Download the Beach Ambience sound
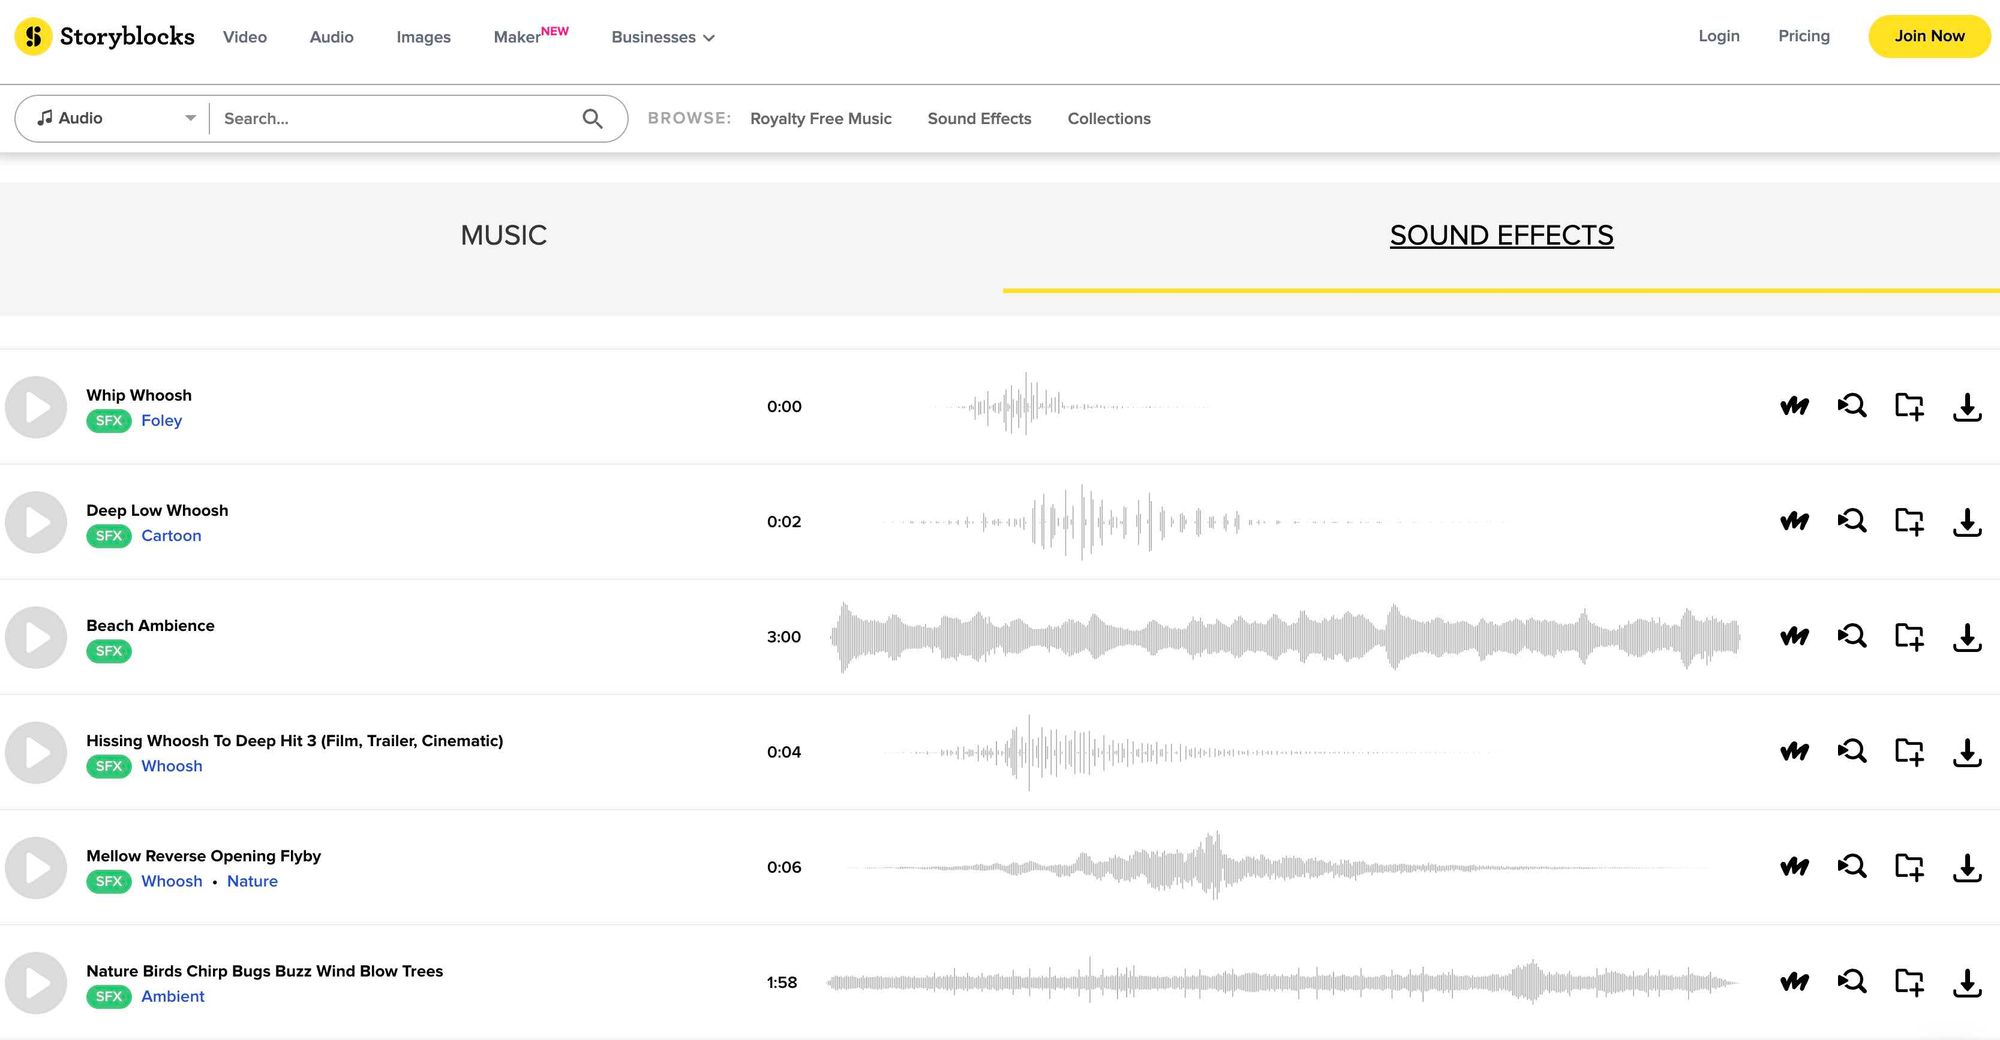This screenshot has width=2000, height=1040. pyautogui.click(x=1967, y=636)
